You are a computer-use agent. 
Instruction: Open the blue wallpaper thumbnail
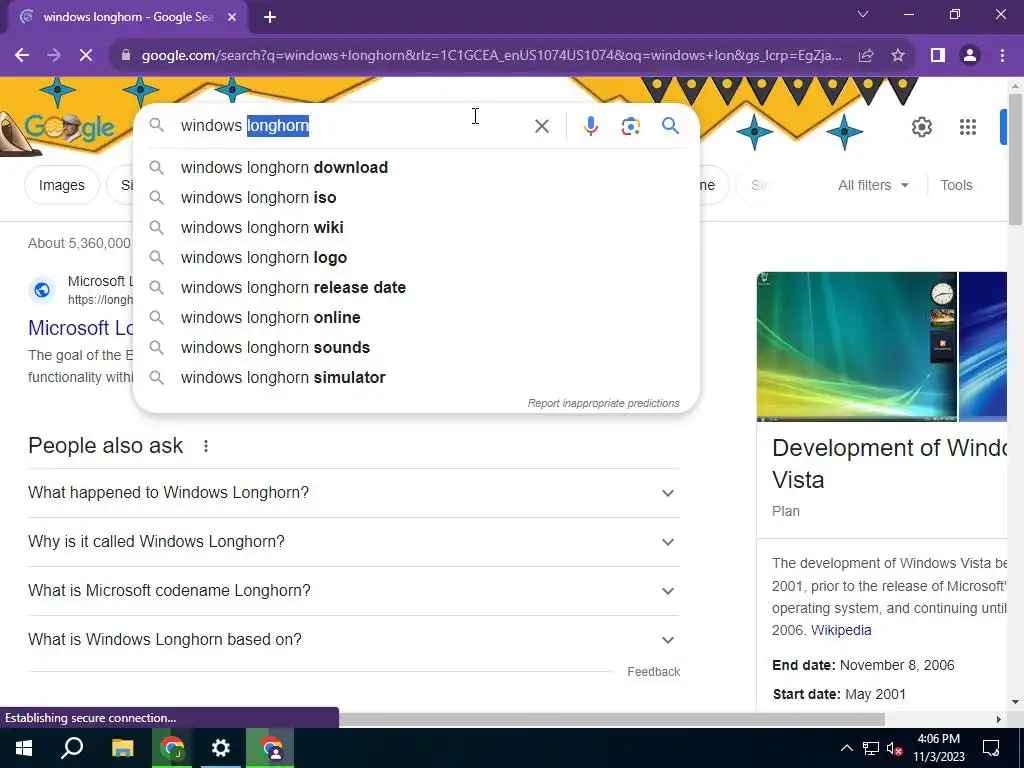point(983,347)
